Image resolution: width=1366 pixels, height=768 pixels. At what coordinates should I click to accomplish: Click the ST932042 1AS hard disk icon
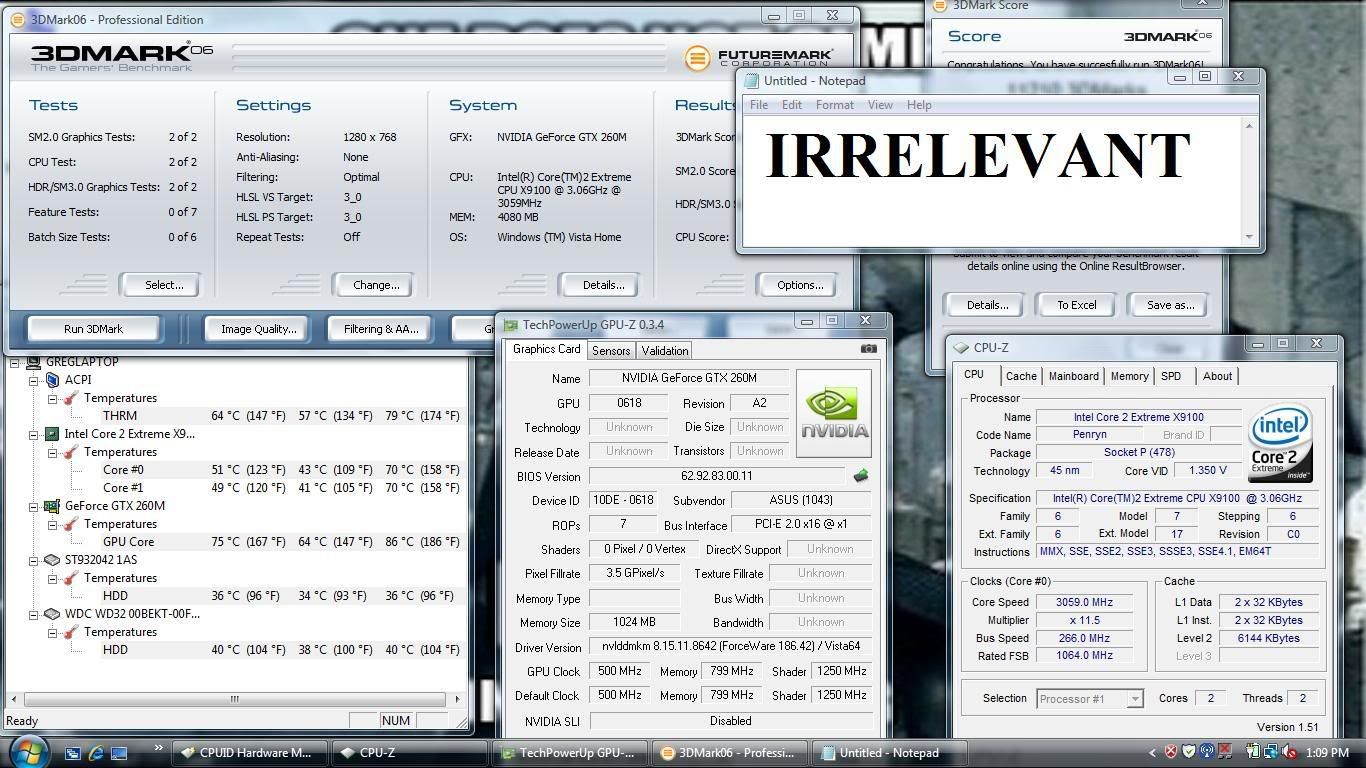52,560
